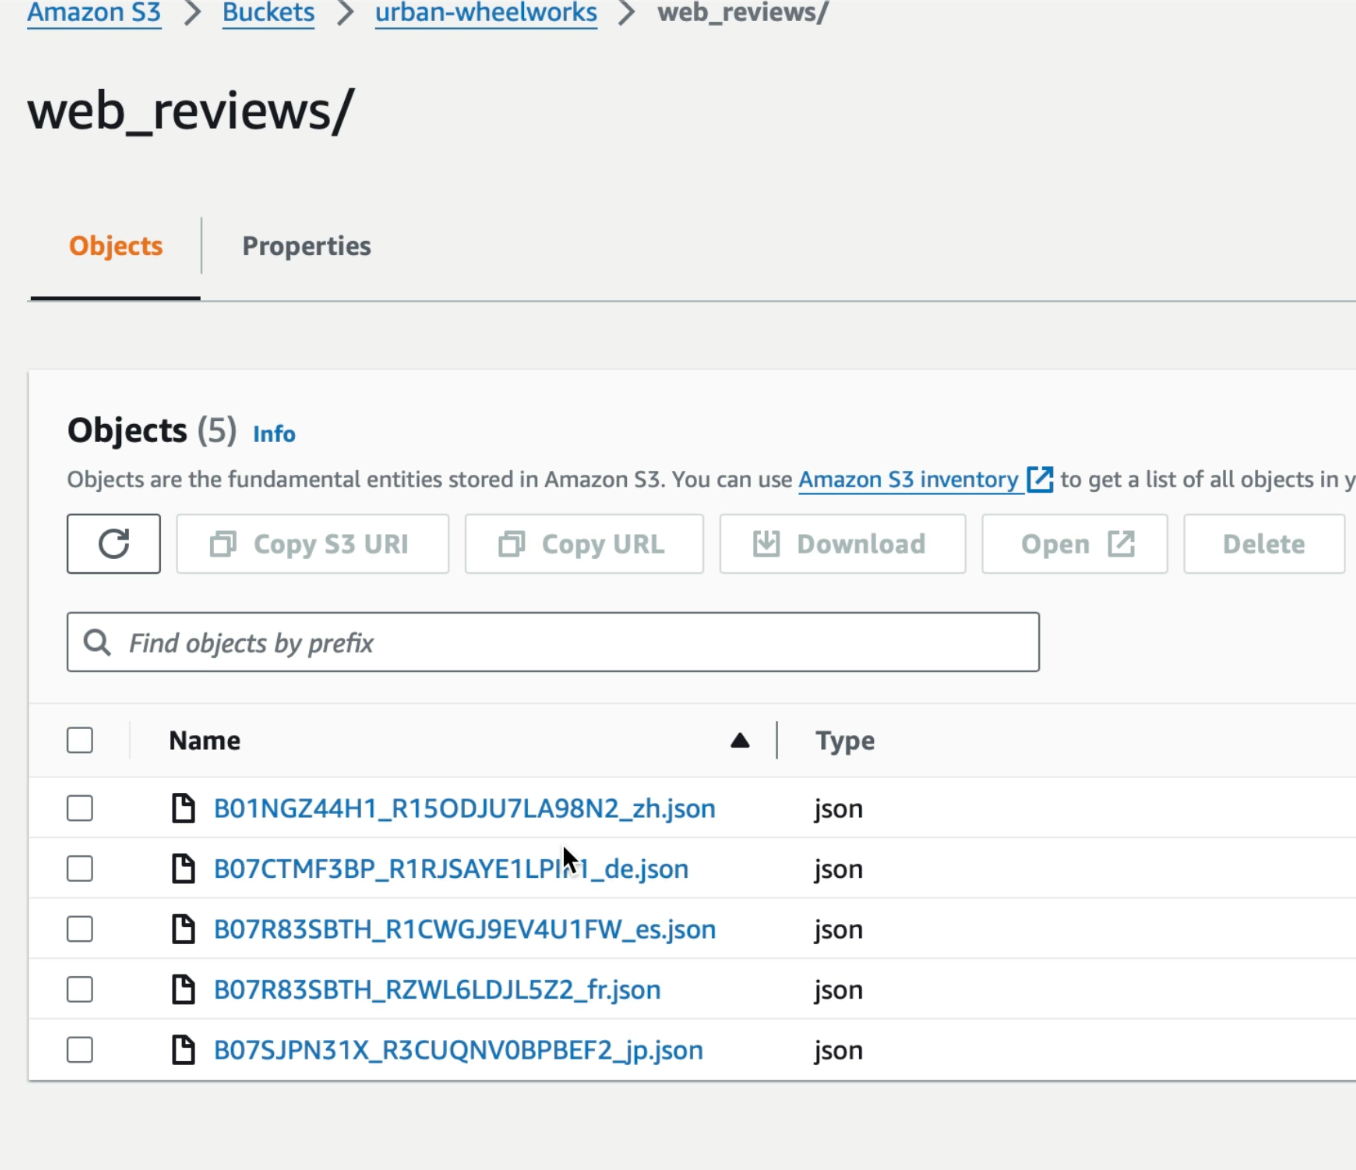Select the Objects tab
This screenshot has height=1170, width=1356.
116,246
